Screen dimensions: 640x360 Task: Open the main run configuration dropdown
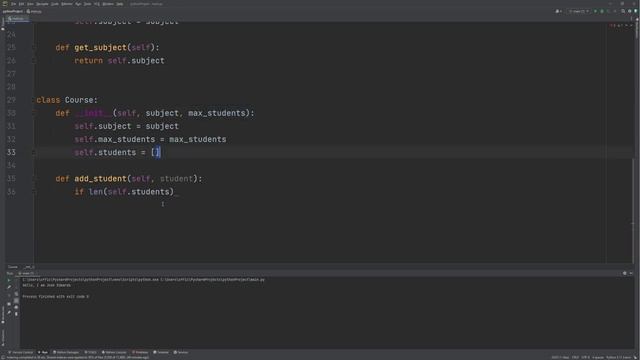pyautogui.click(x=579, y=11)
